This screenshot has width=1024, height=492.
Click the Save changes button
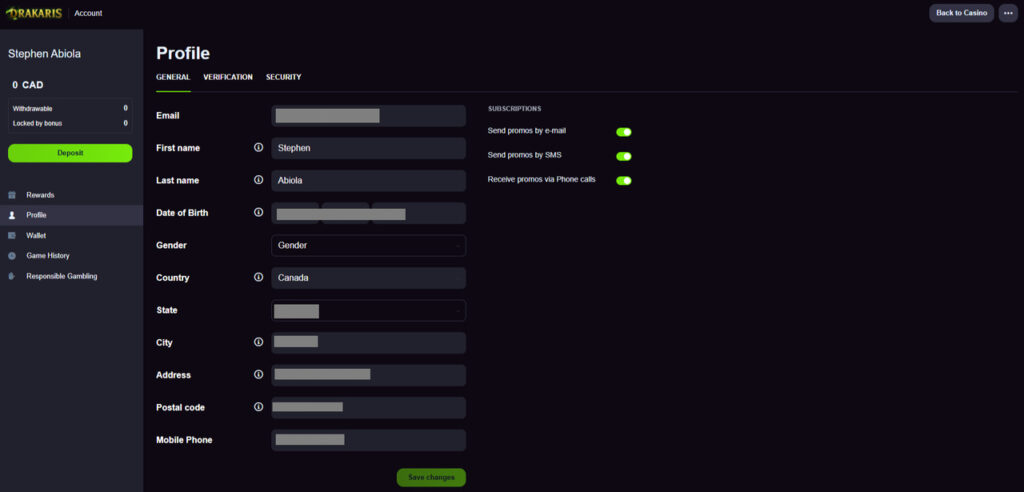click(x=431, y=478)
